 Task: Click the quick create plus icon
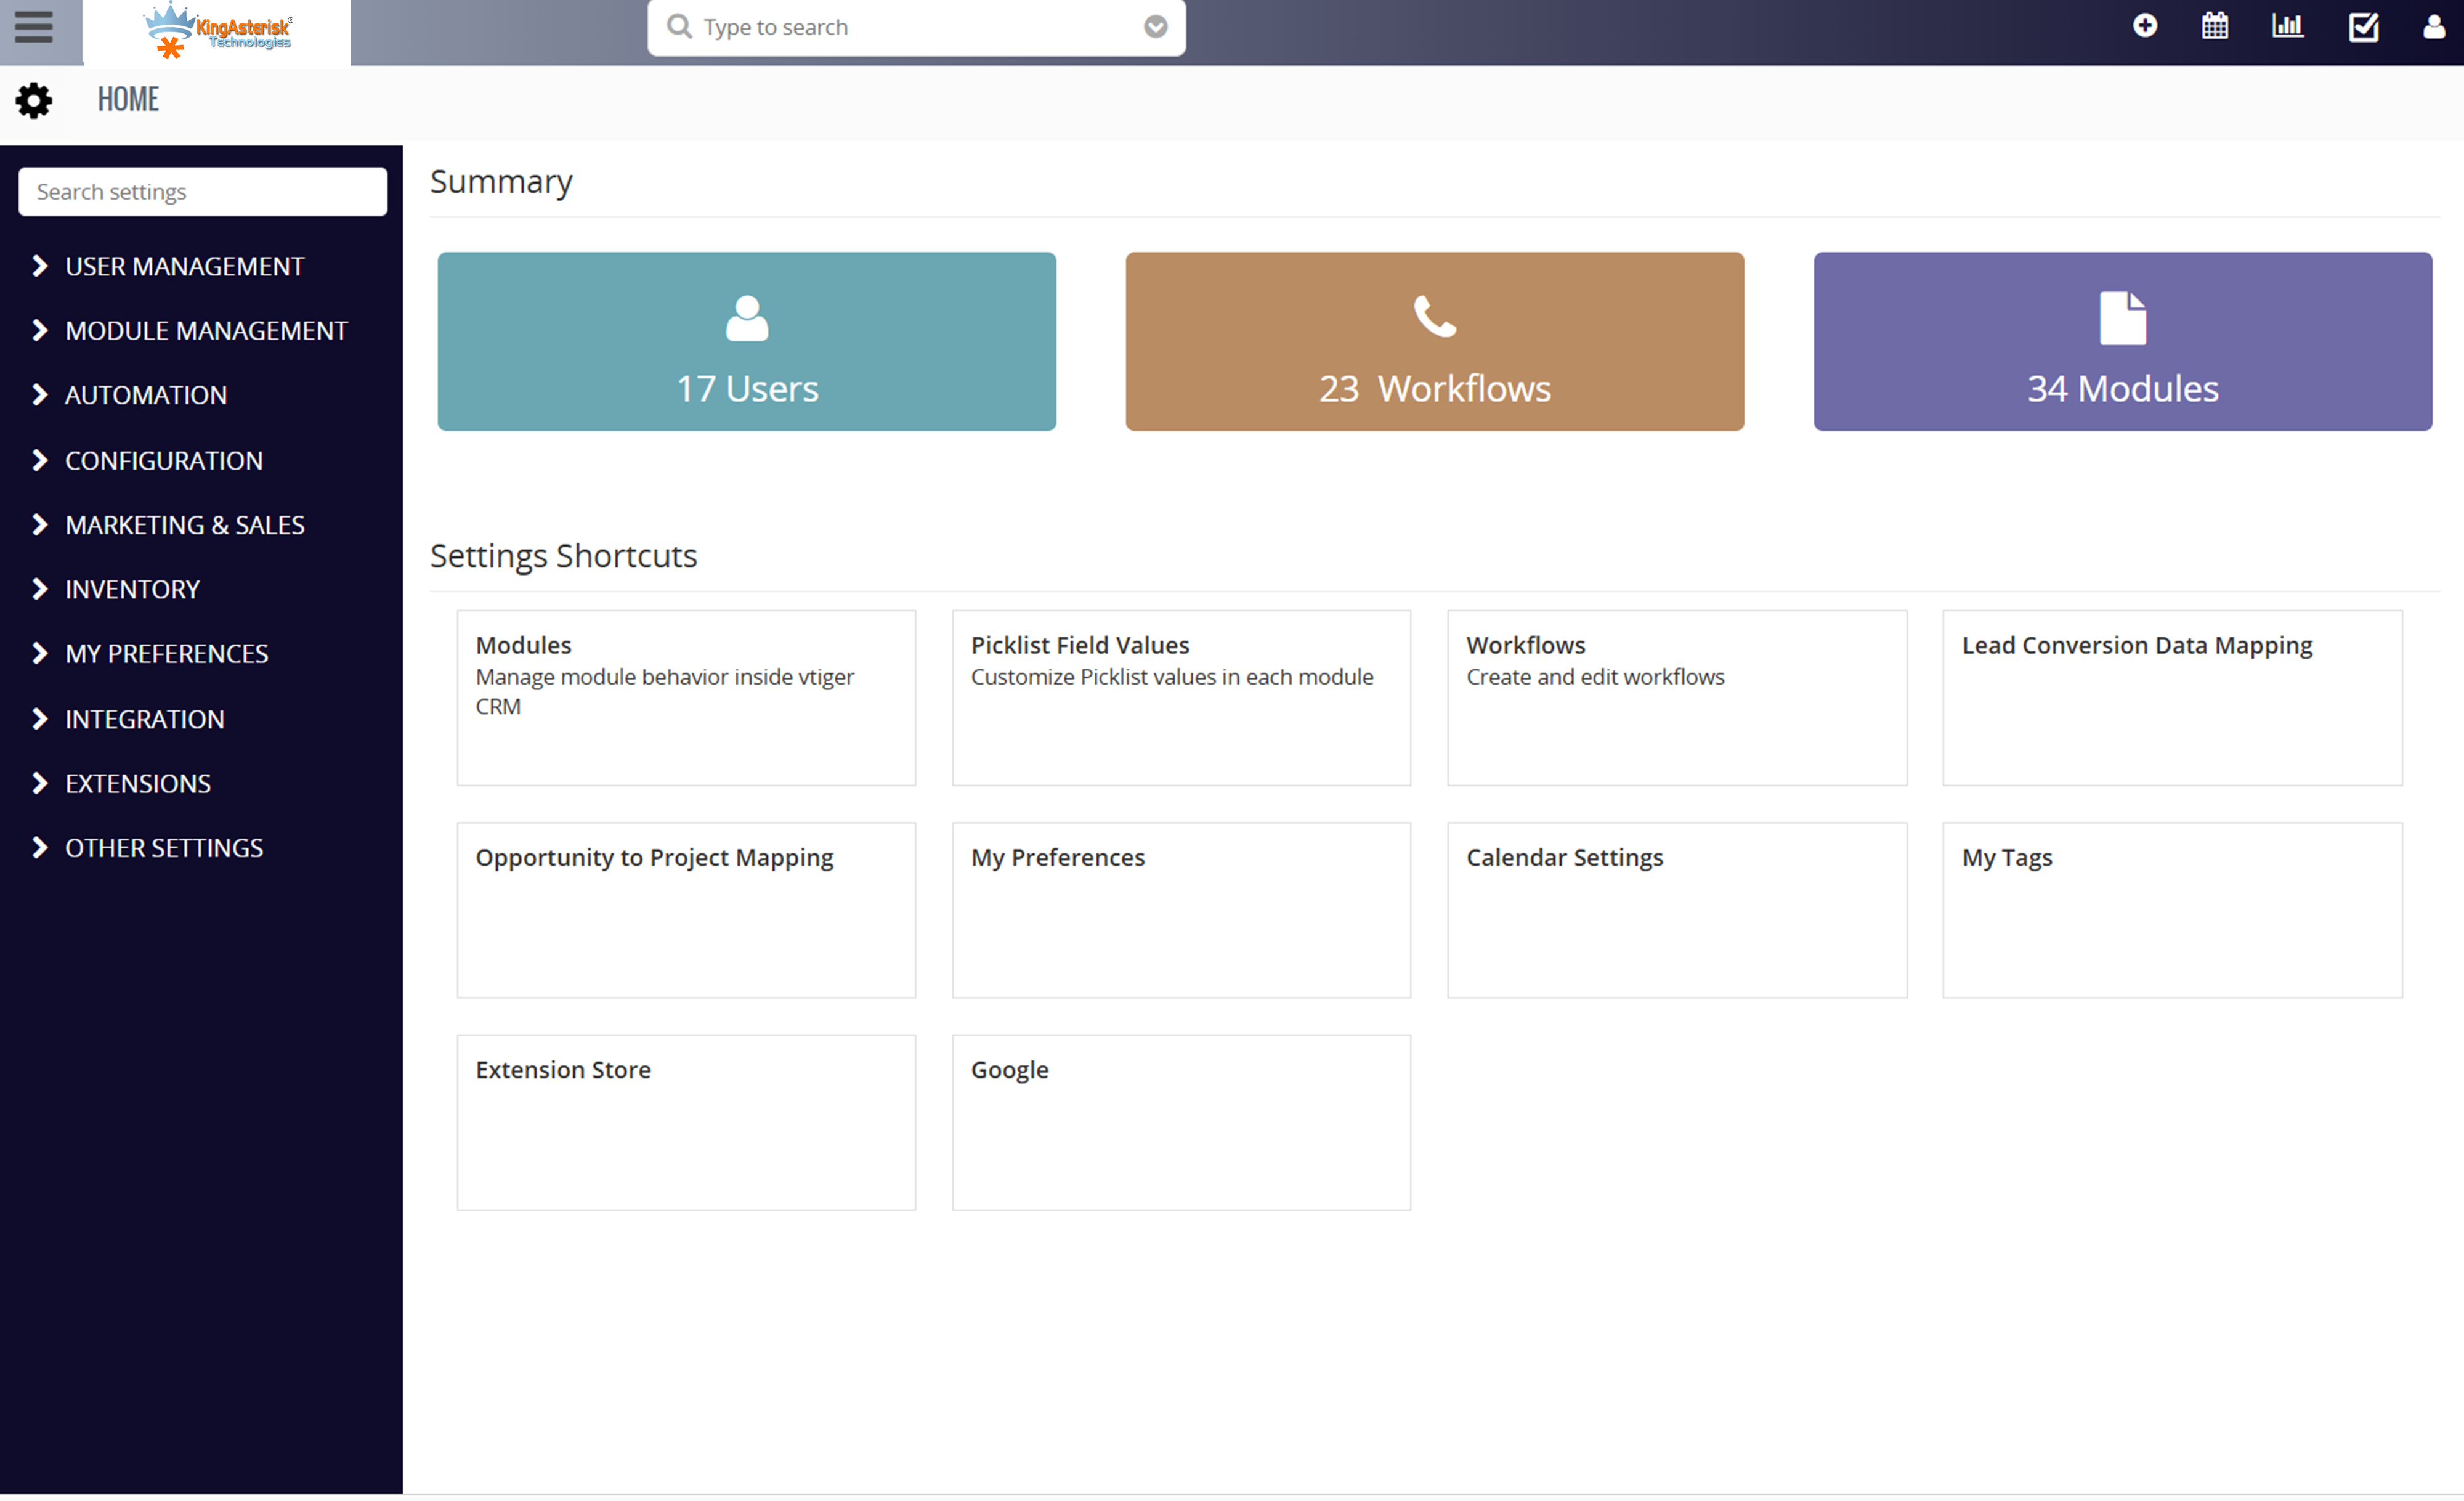point(2144,26)
